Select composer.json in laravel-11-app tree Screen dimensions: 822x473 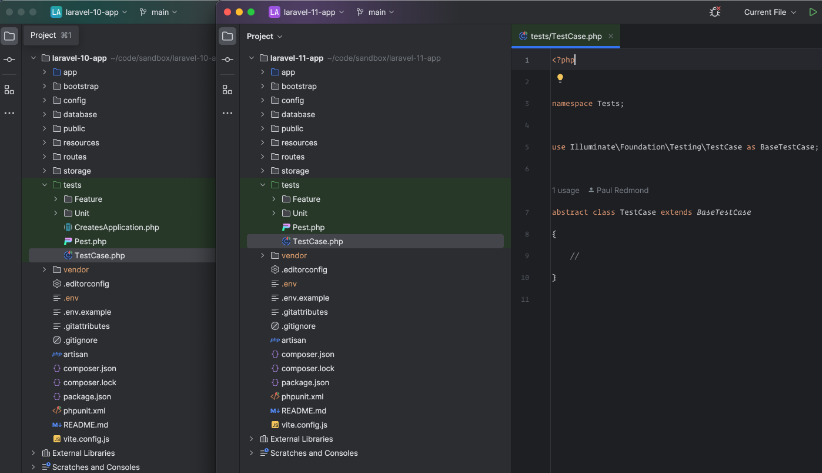pos(308,354)
